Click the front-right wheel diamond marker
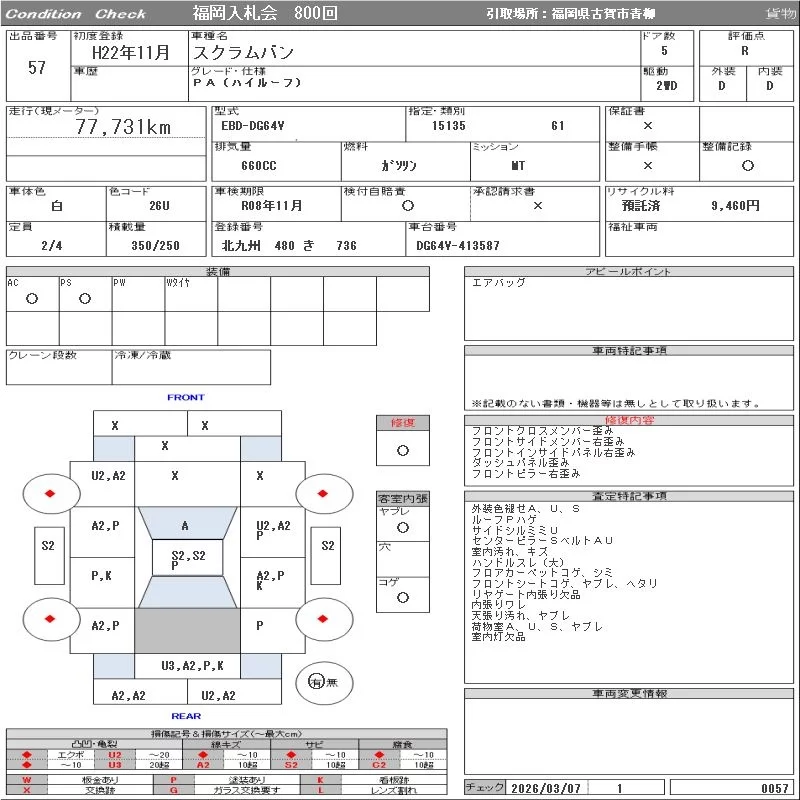The width and height of the screenshot is (800, 800). (x=321, y=494)
